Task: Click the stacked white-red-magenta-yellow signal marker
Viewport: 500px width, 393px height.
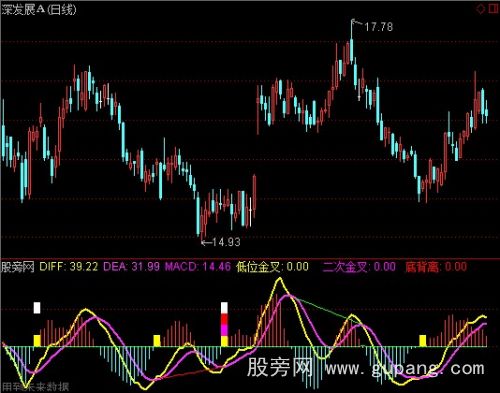Action: 224,324
